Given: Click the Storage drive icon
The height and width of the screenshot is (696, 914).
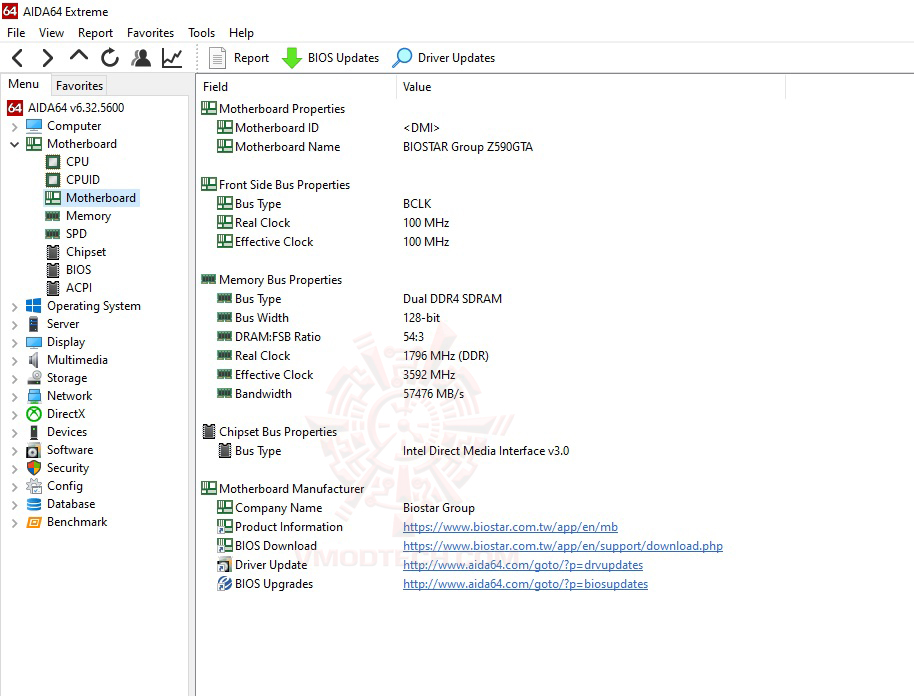Looking at the screenshot, I should pyautogui.click(x=34, y=378).
